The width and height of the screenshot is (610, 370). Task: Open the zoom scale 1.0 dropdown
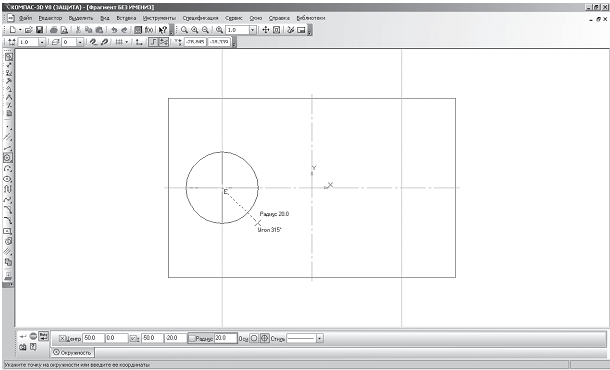253,30
